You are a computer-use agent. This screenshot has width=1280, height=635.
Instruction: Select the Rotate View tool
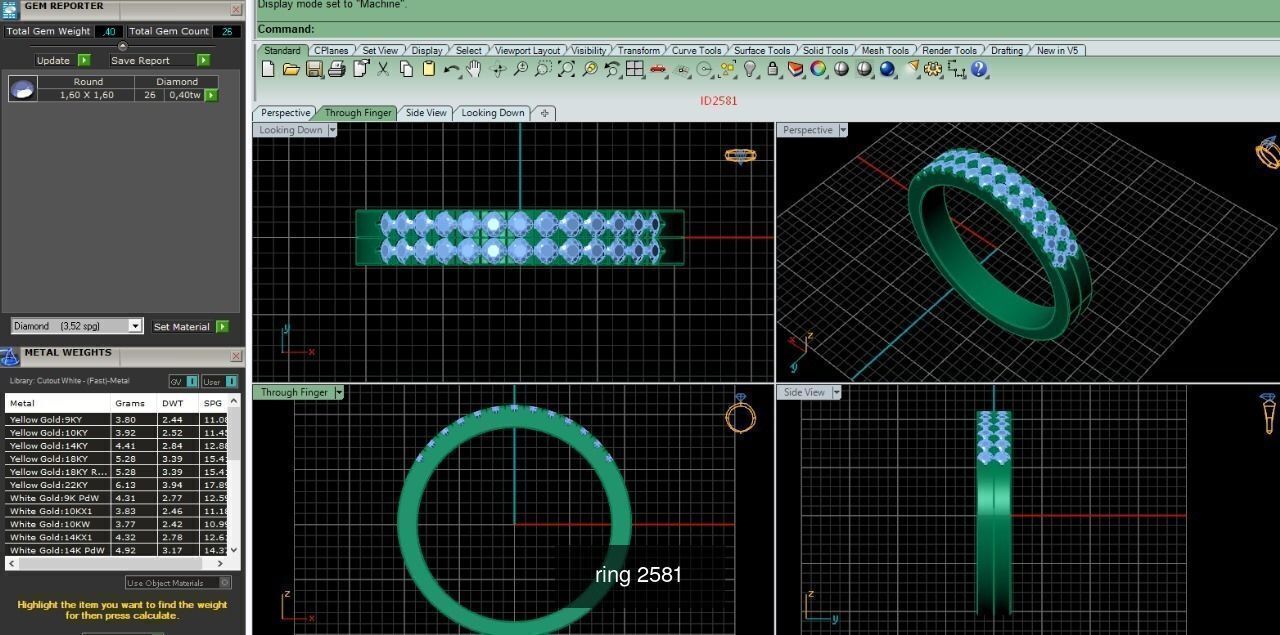pos(497,69)
